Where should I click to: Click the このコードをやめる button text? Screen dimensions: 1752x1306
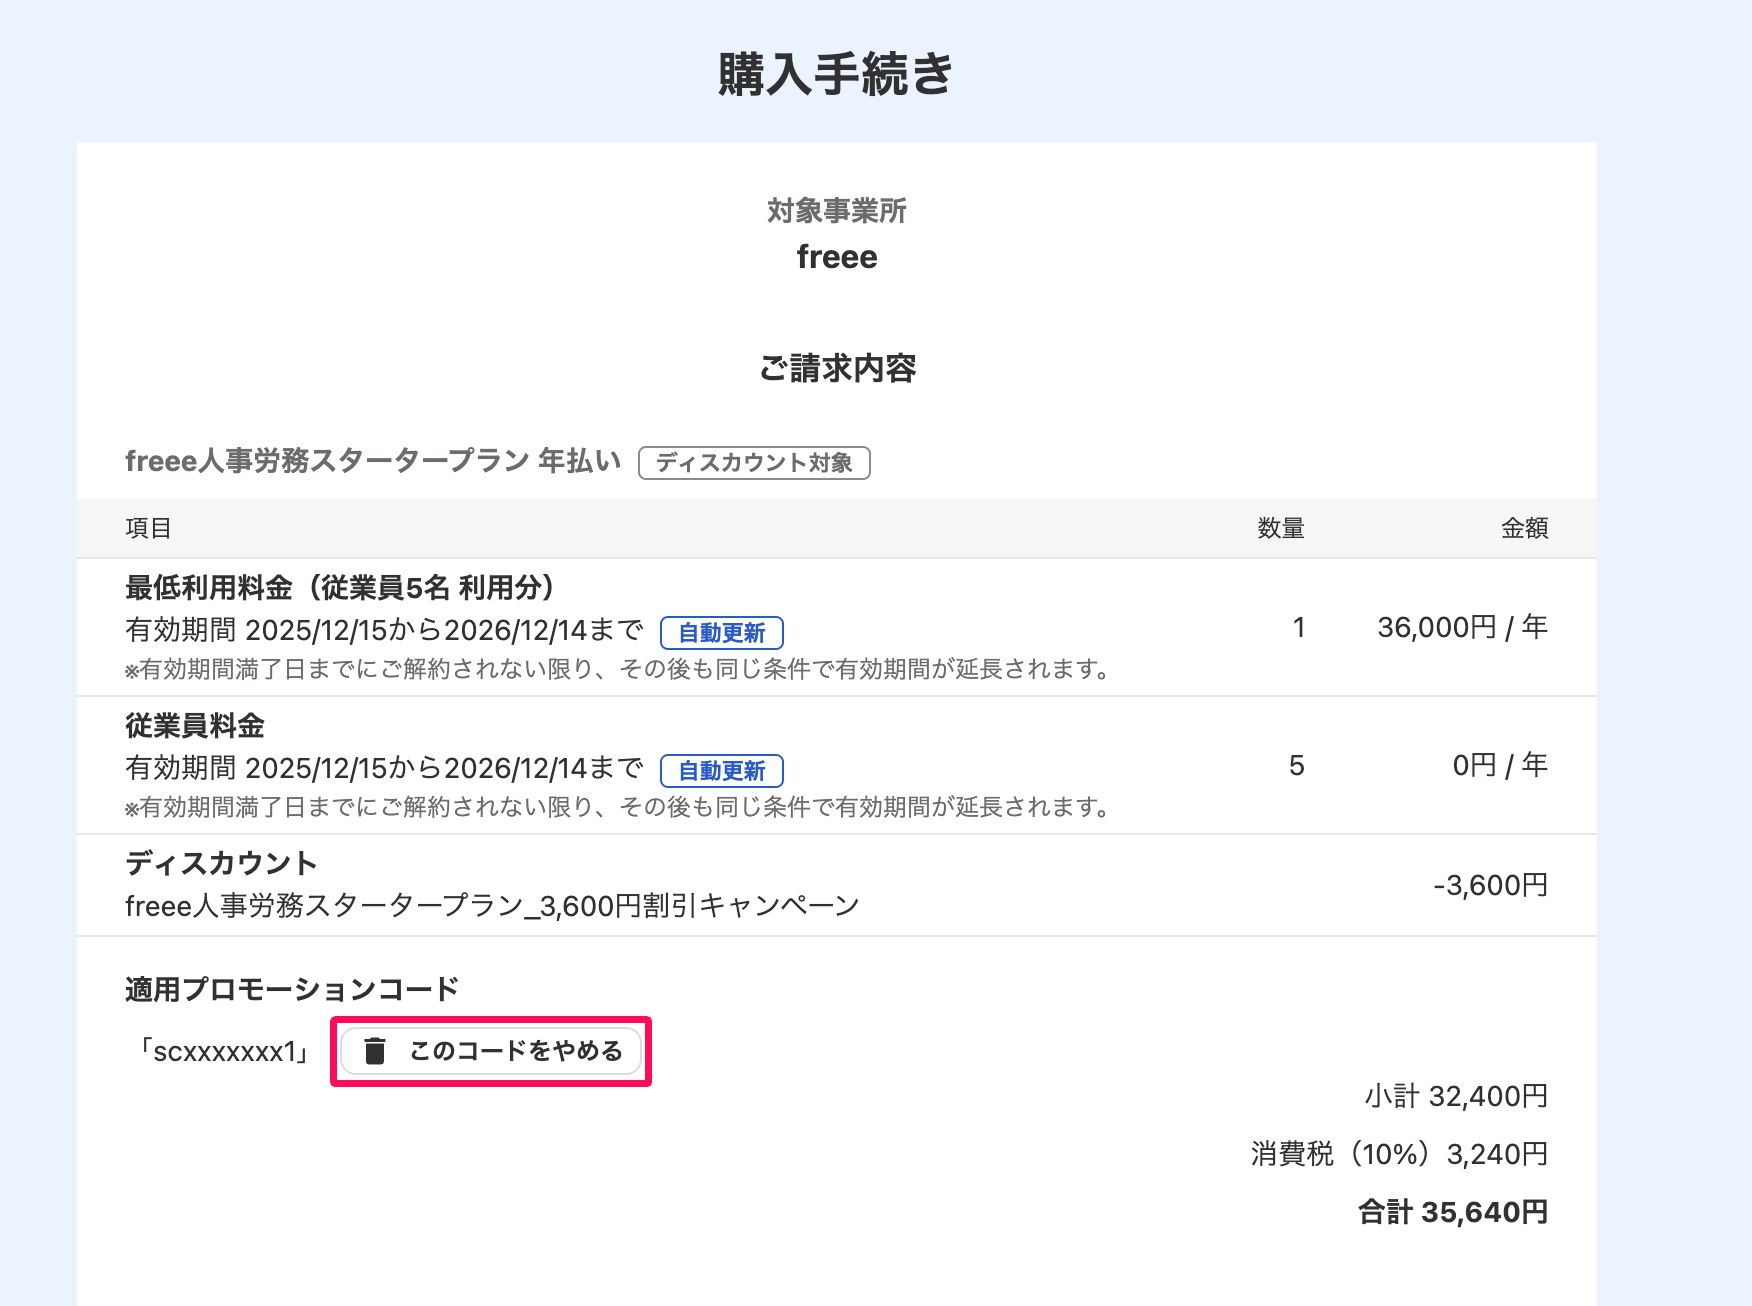(x=516, y=1051)
